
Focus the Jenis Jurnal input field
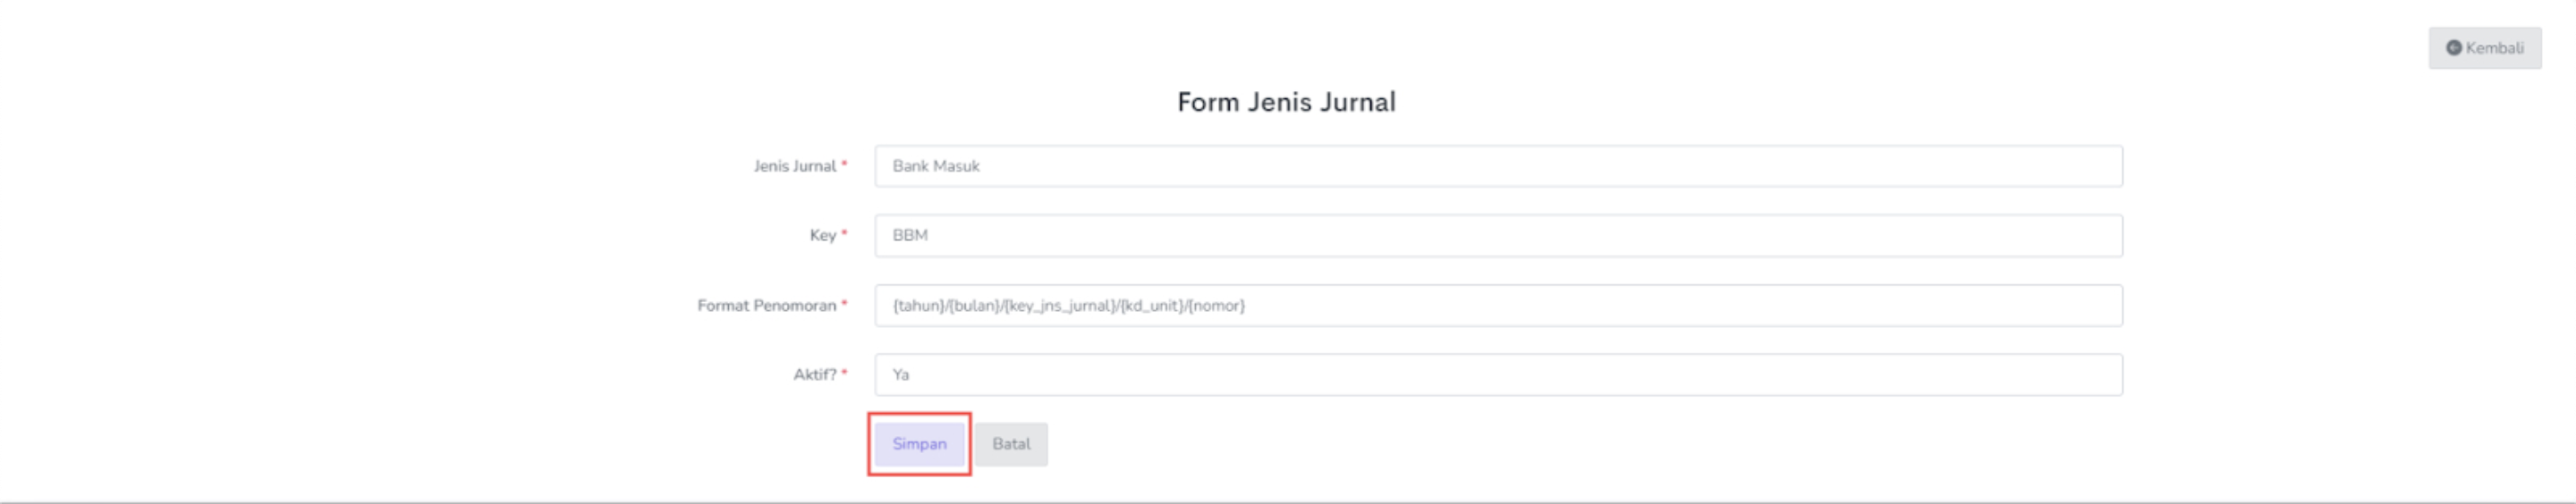(x=1497, y=166)
